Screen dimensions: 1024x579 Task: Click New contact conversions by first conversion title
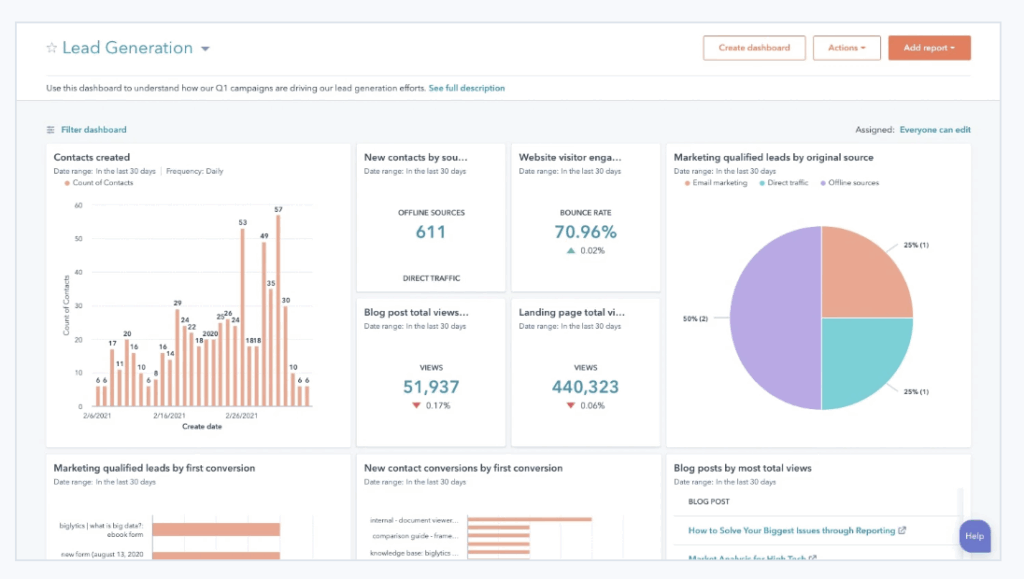(463, 468)
